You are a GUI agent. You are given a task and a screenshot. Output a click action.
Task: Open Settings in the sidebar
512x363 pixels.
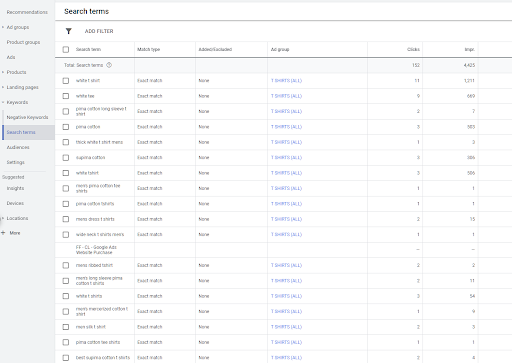click(x=16, y=162)
